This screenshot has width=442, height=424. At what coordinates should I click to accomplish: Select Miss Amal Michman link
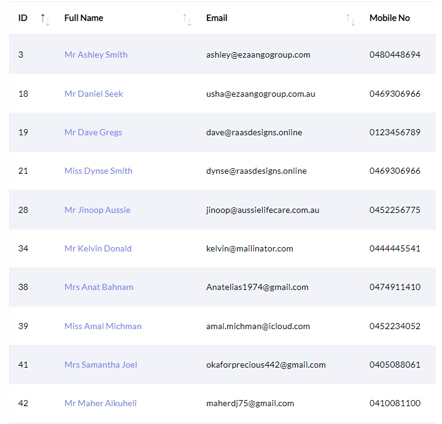(103, 326)
